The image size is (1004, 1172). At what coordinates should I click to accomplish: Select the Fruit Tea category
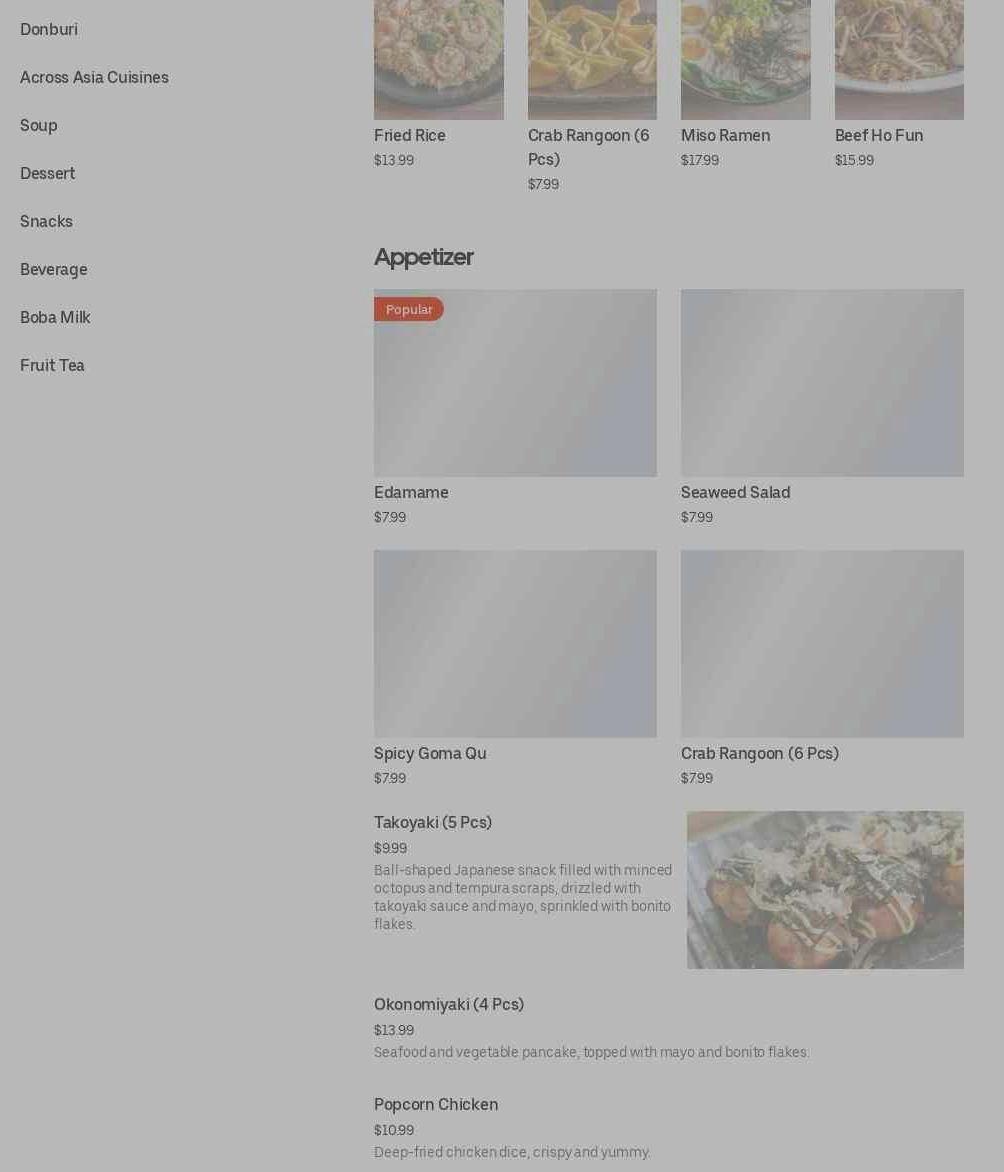(52, 365)
